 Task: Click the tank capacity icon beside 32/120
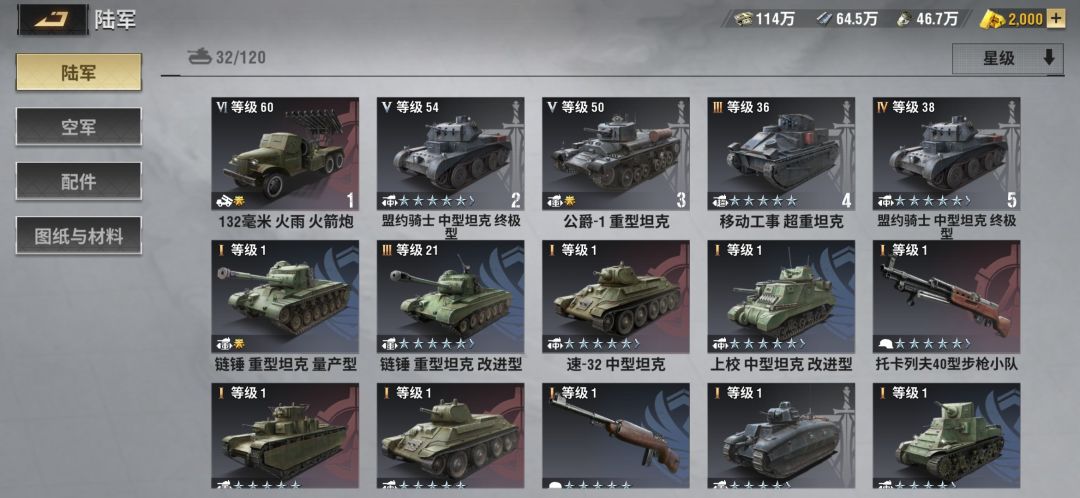(x=200, y=56)
